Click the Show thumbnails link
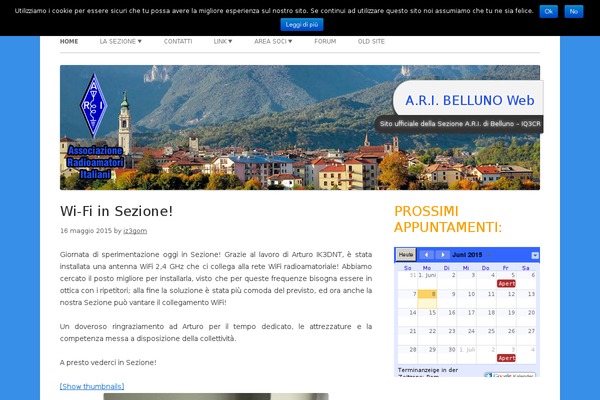Image resolution: width=600 pixels, height=400 pixels. 92,386
